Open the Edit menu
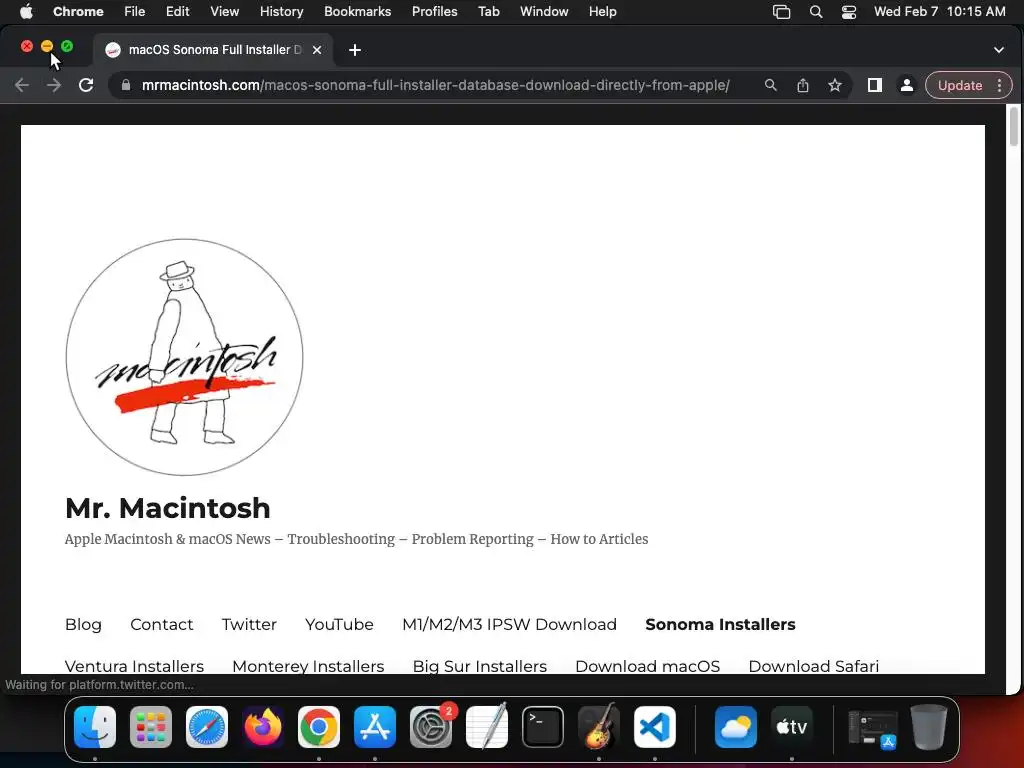 click(x=177, y=12)
